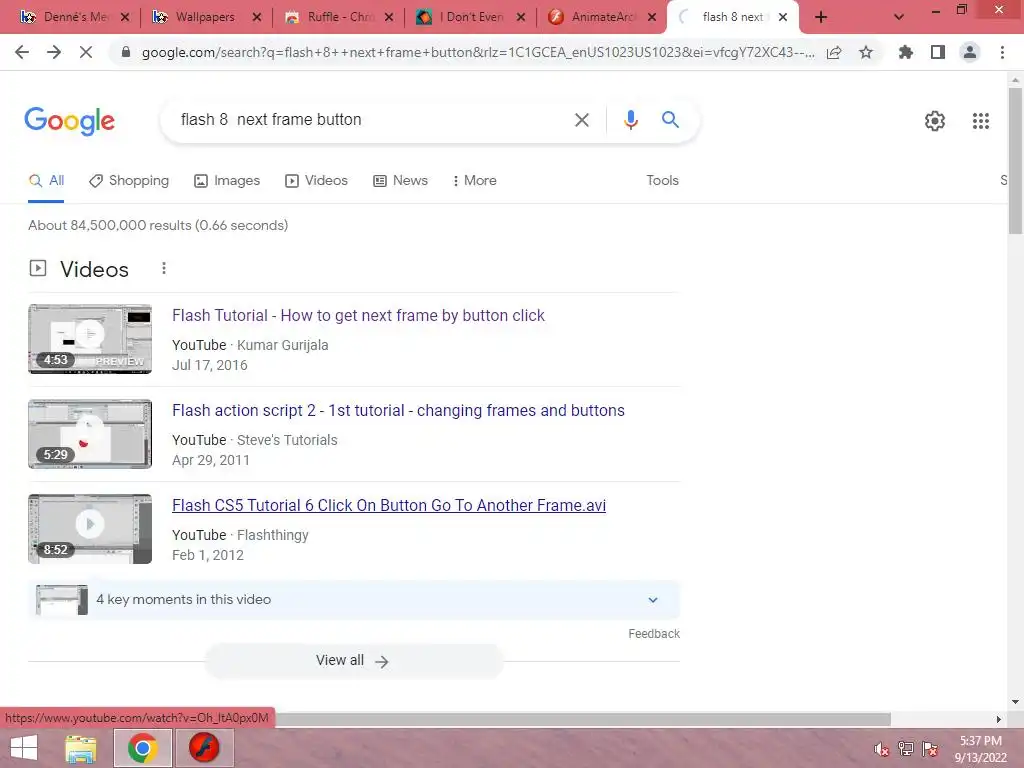Select the Shopping results filter
The width and height of the screenshot is (1024, 768).
[129, 180]
